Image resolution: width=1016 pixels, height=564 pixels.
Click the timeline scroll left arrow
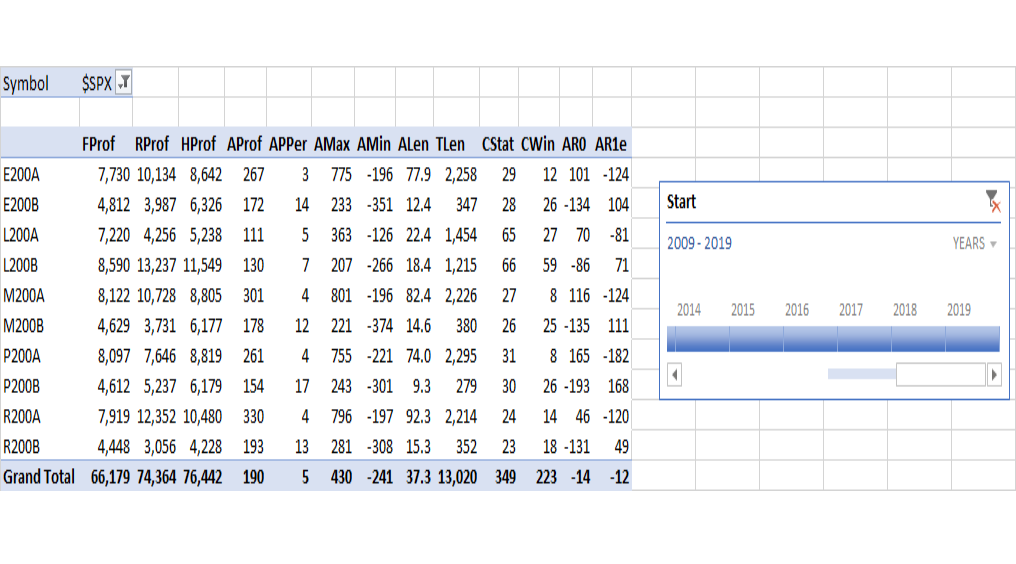675,375
